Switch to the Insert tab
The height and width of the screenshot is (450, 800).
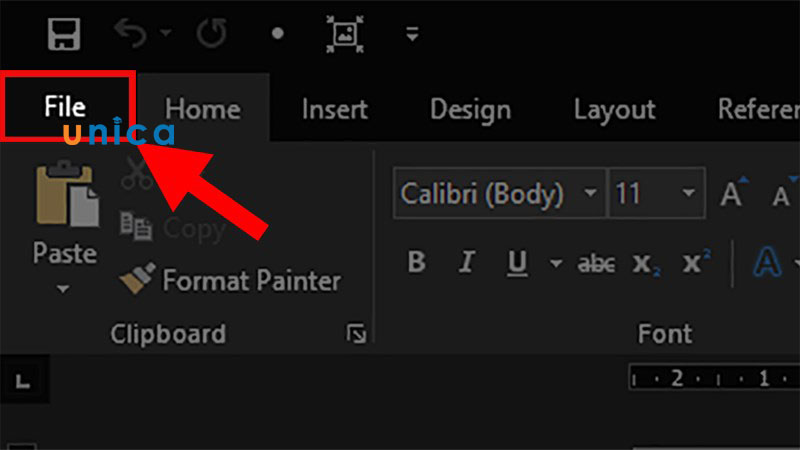pyautogui.click(x=334, y=109)
